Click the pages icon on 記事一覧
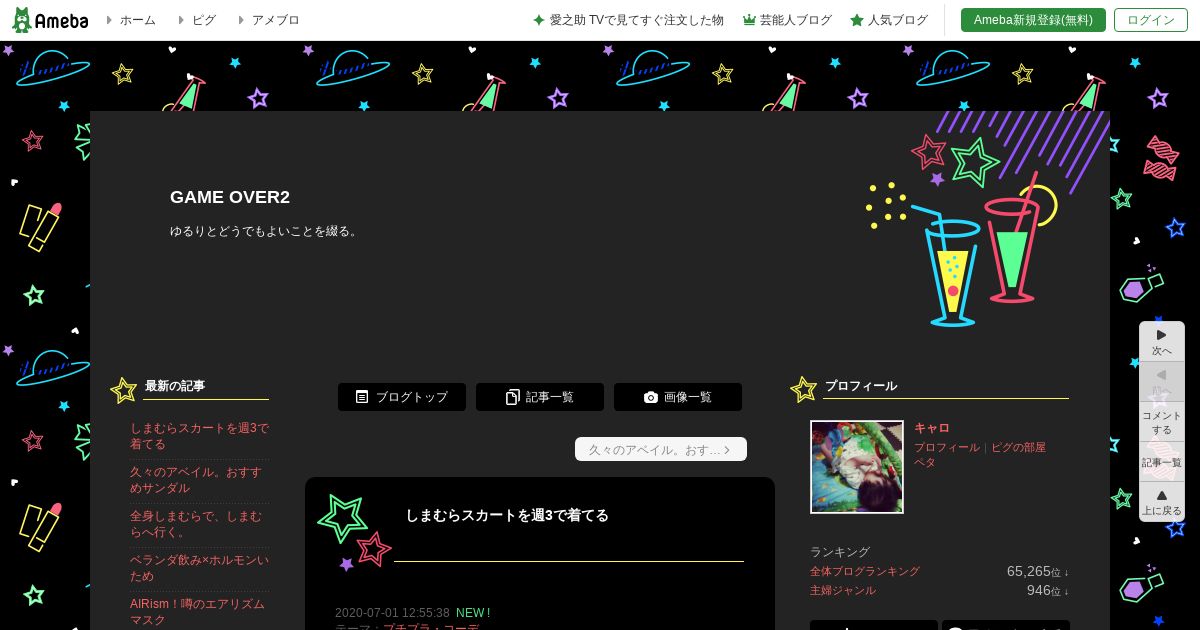Image resolution: width=1200 pixels, height=630 pixels. pos(513,397)
